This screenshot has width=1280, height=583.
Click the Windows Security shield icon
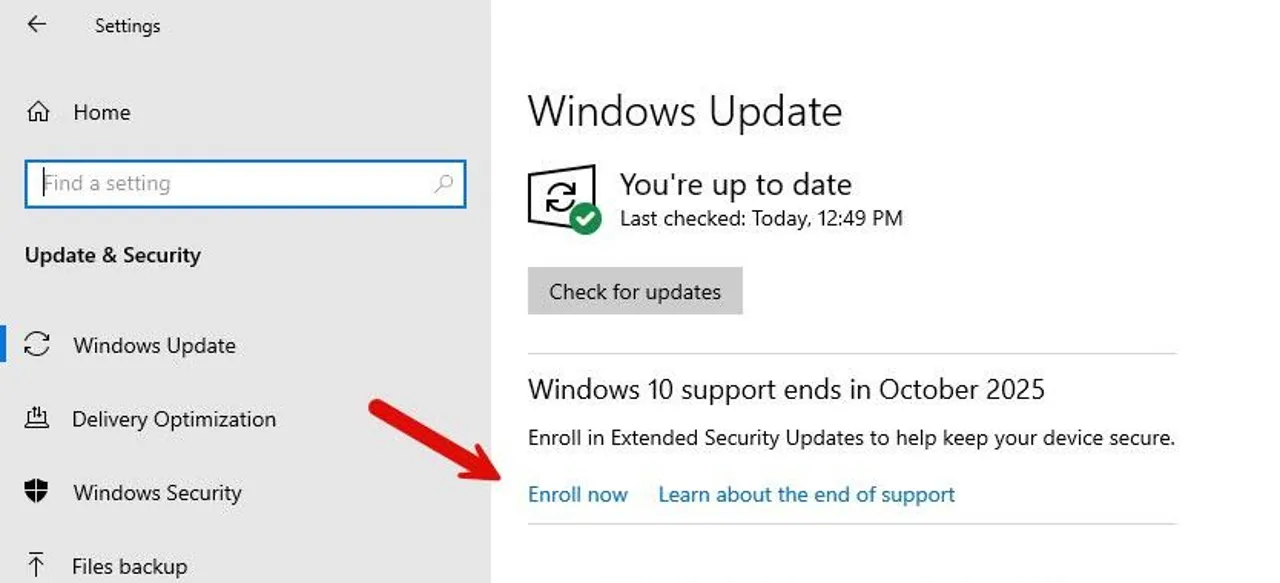click(x=37, y=492)
